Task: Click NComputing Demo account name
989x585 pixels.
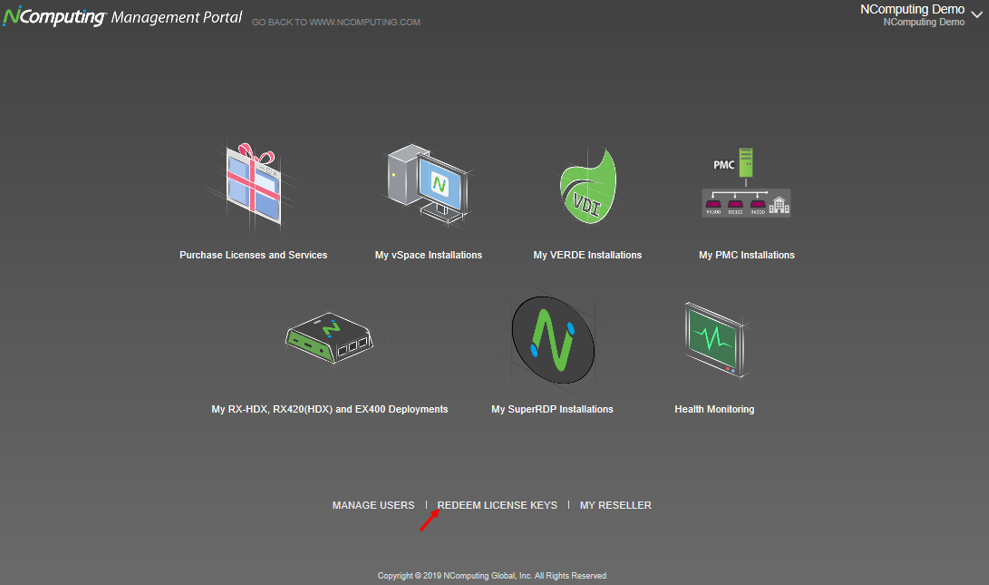Action: (x=912, y=9)
